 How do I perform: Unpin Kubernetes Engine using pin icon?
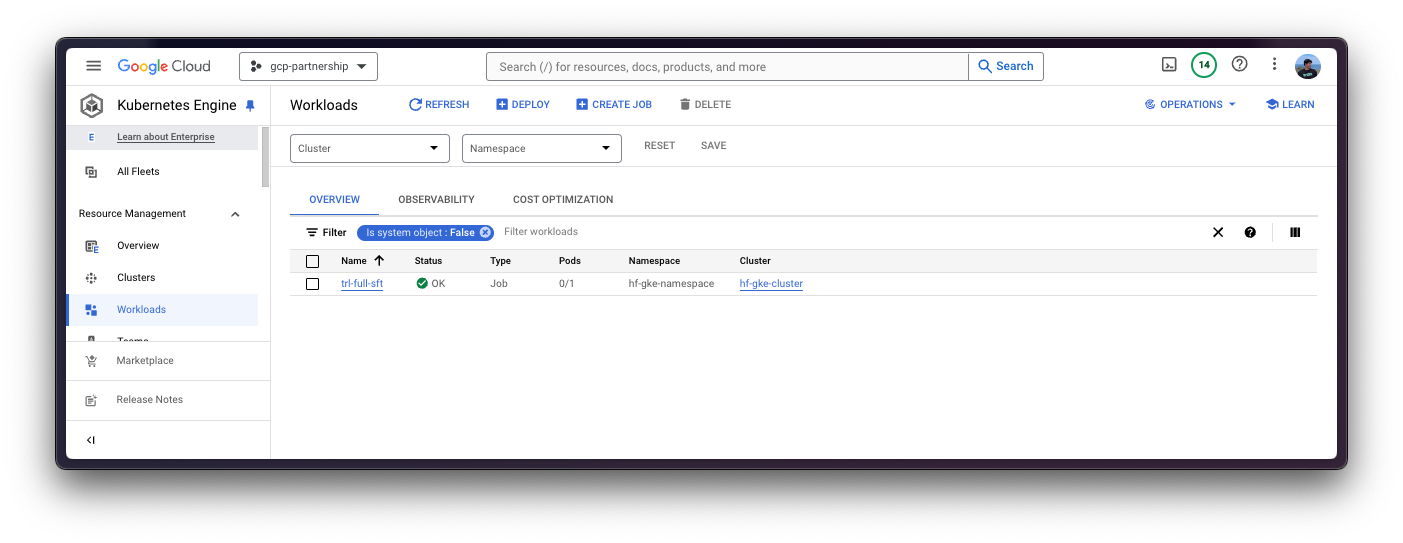pos(250,105)
